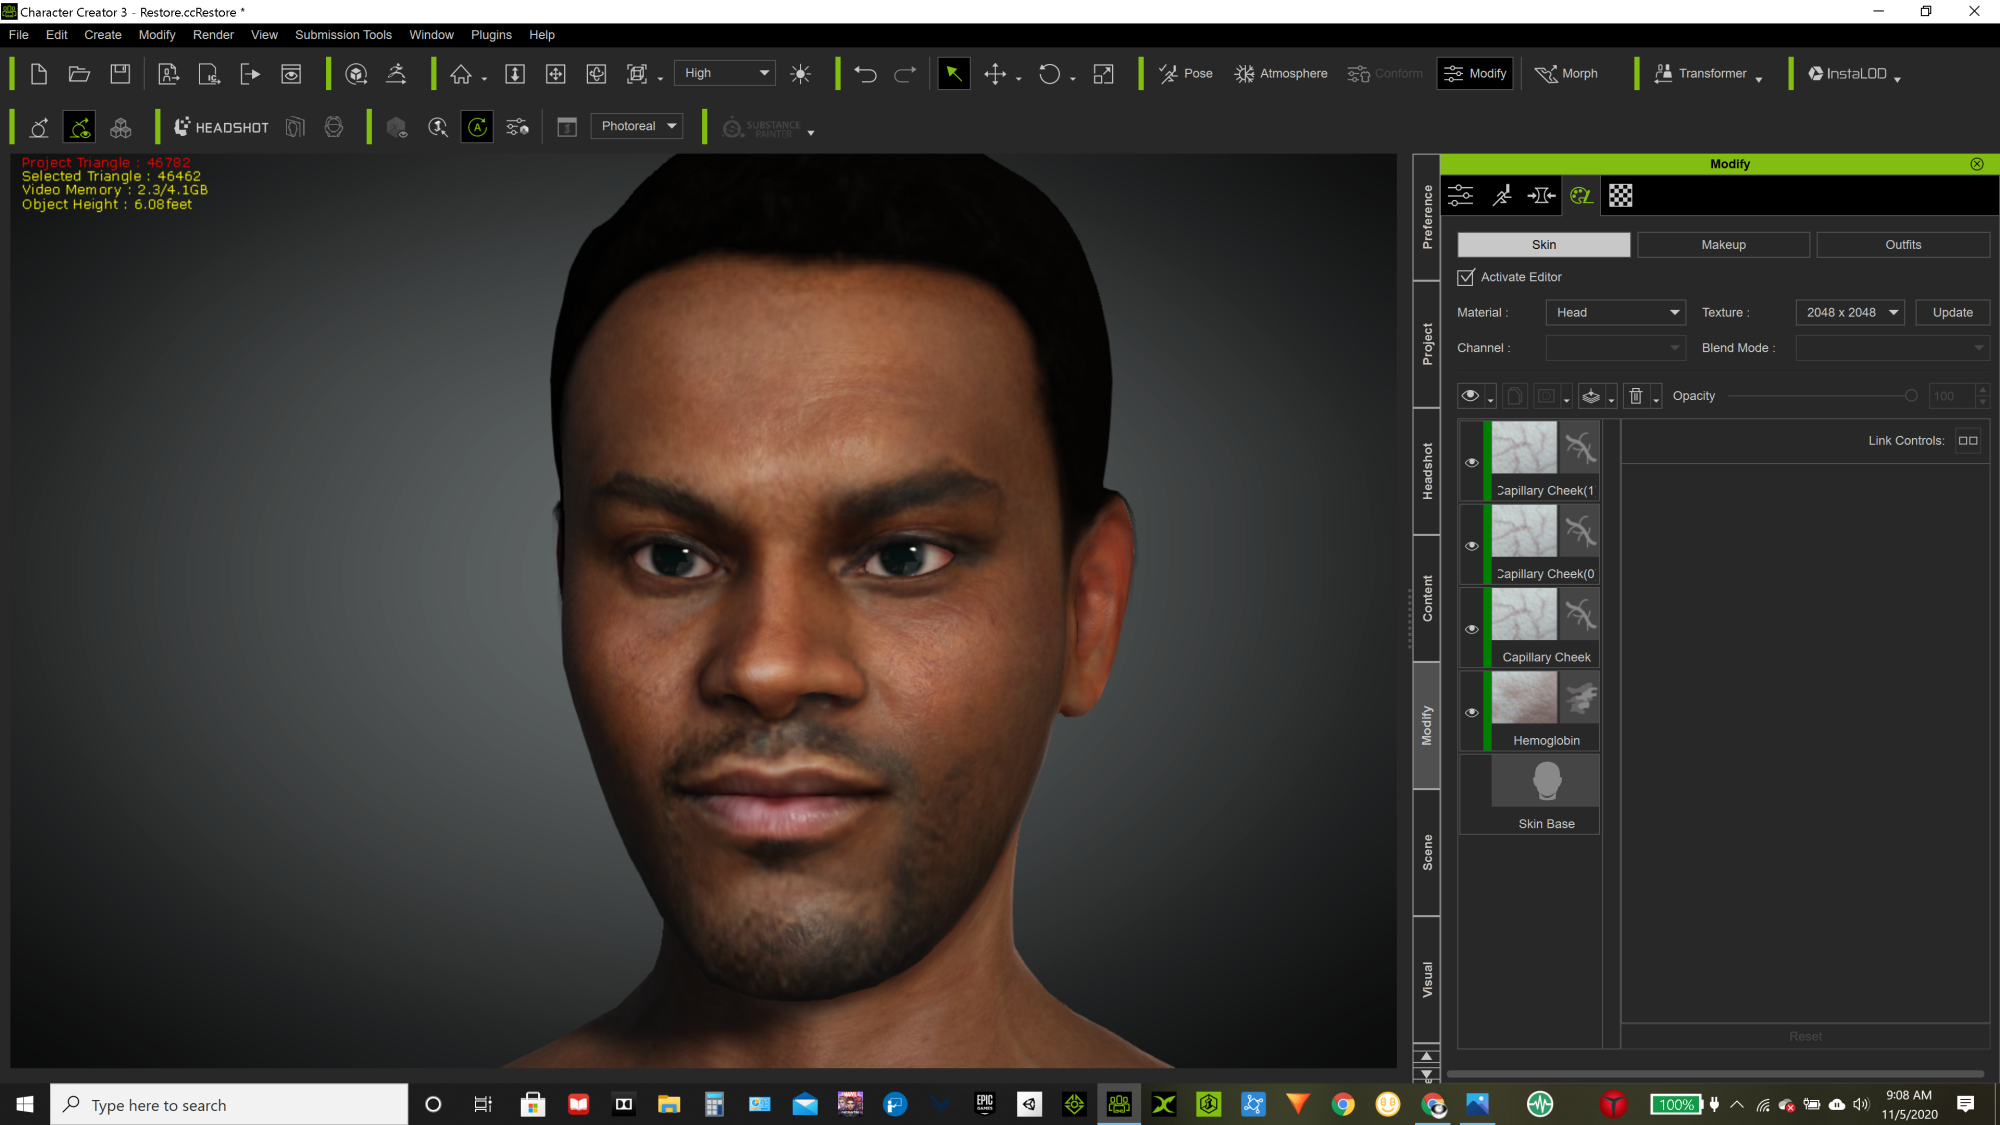Click the Link Controls icon
The height and width of the screenshot is (1125, 2000).
click(x=1968, y=440)
